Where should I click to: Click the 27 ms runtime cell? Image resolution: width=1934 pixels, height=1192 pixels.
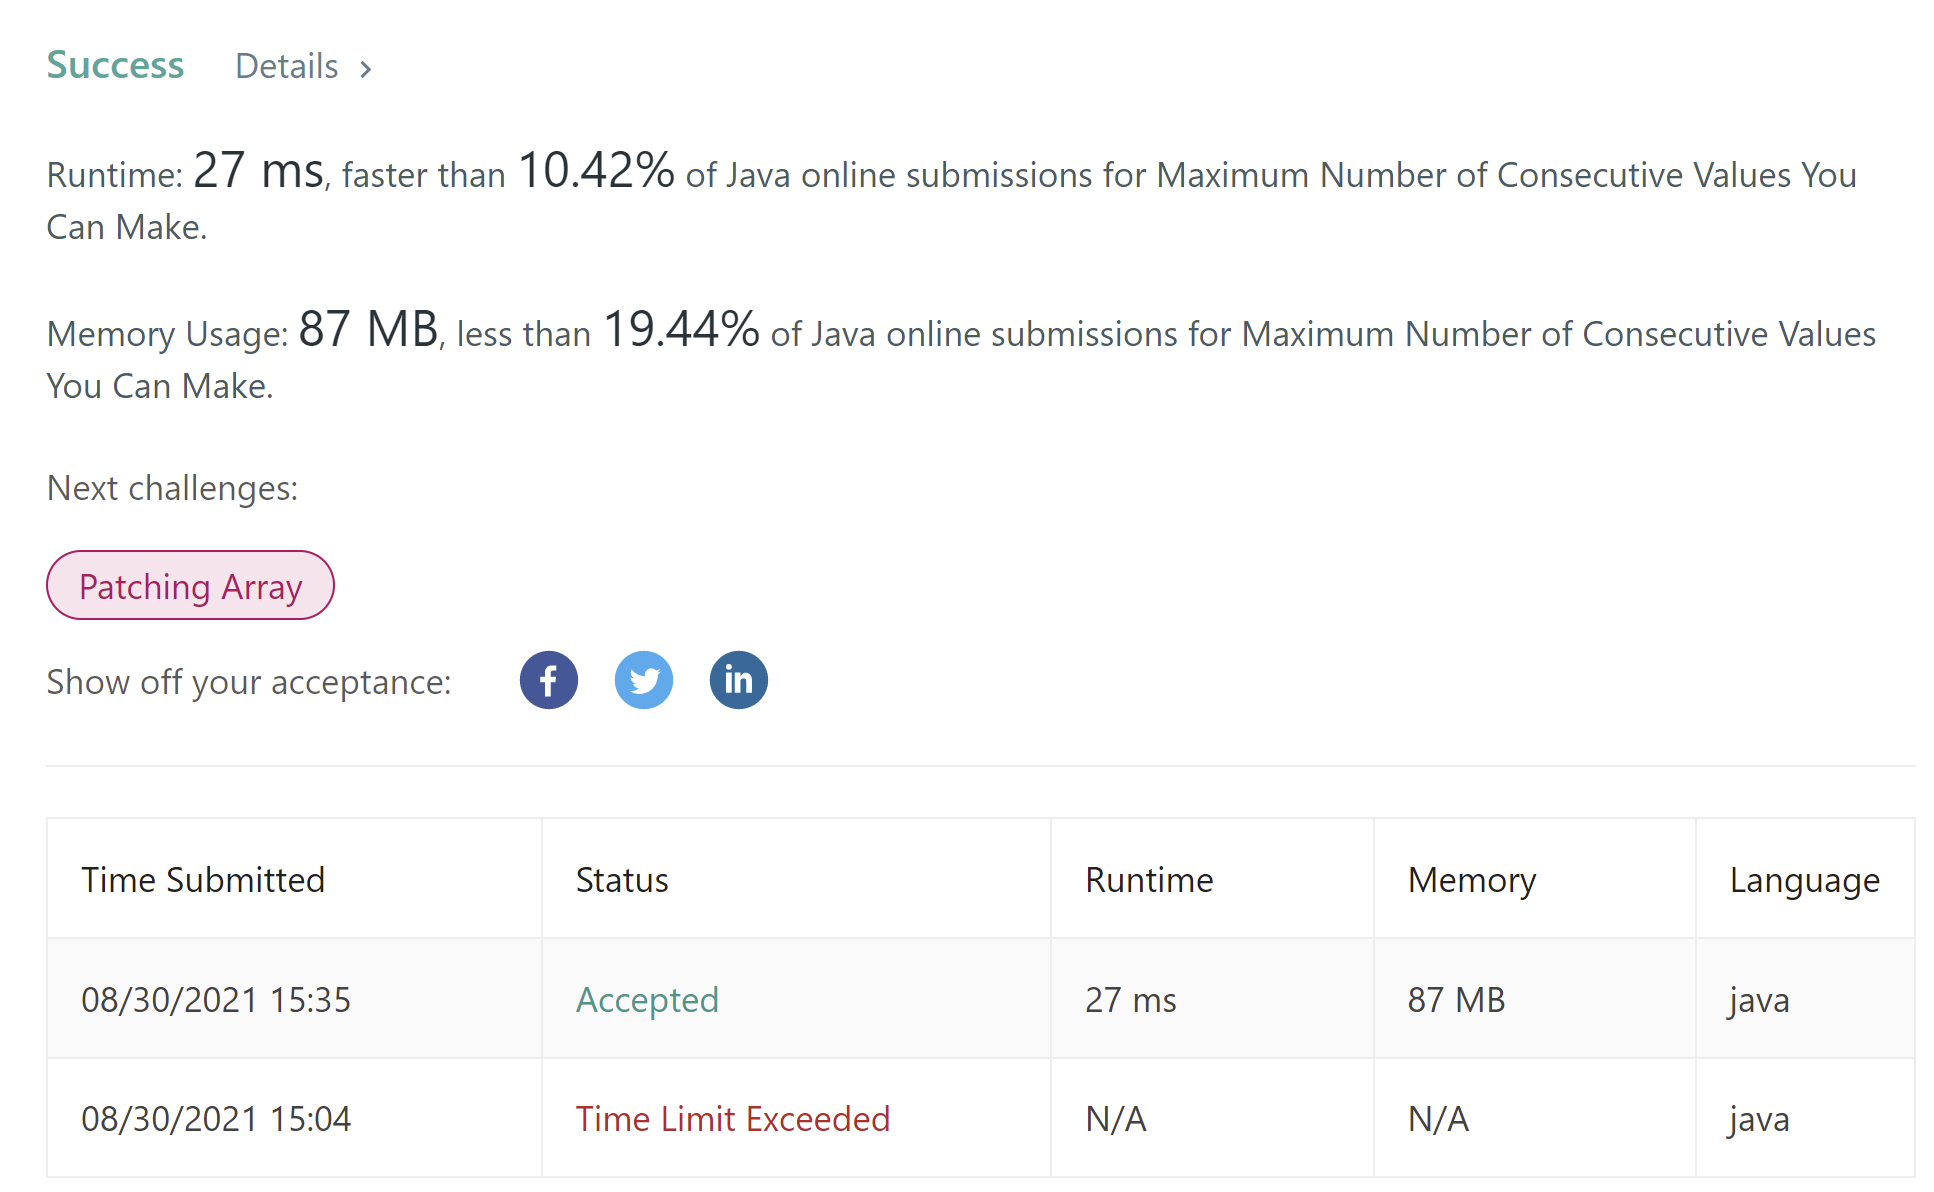coord(1131,999)
